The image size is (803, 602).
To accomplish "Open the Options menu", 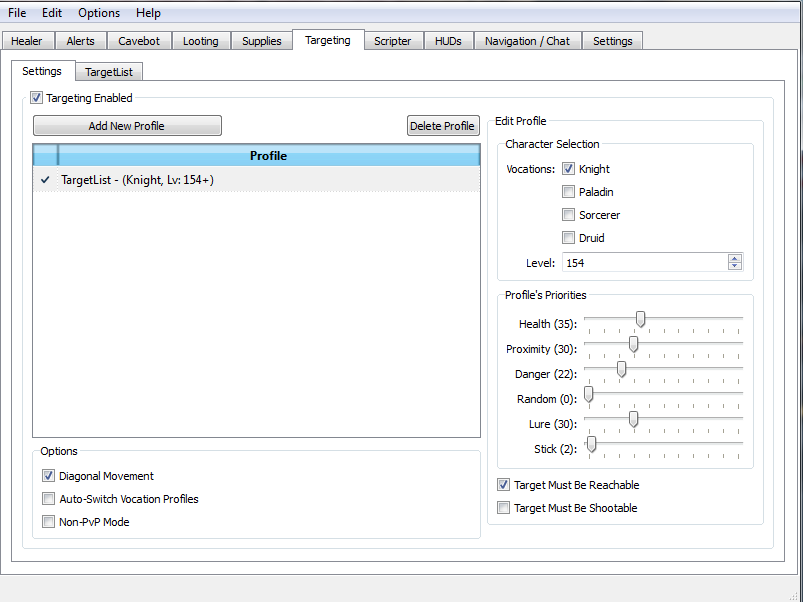I will click(99, 13).
